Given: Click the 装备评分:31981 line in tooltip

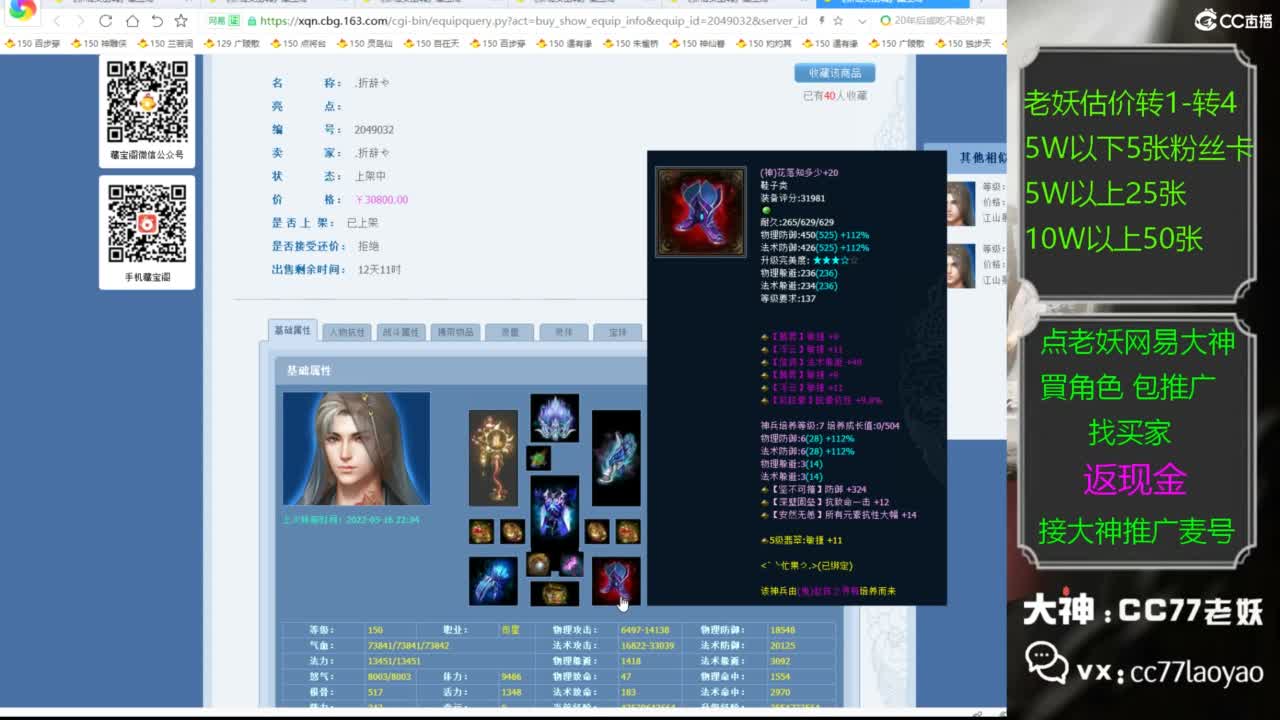Looking at the screenshot, I should tap(793, 199).
